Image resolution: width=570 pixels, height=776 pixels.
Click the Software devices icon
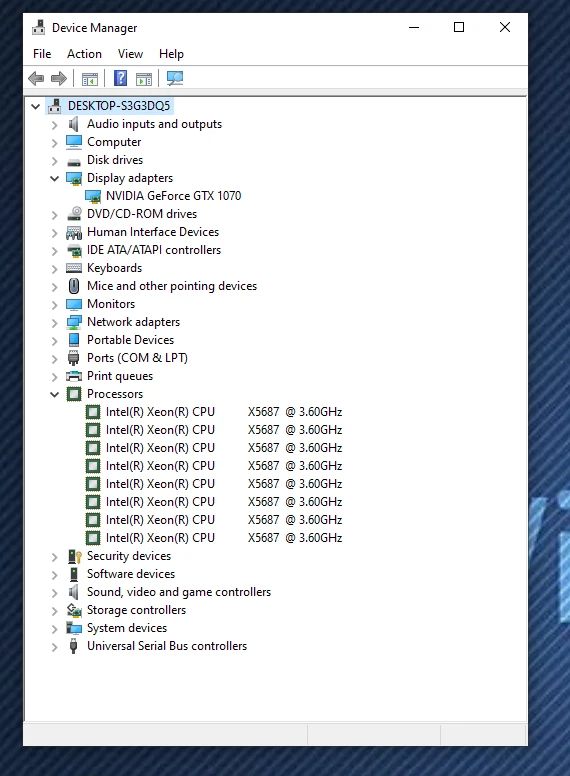pos(74,574)
